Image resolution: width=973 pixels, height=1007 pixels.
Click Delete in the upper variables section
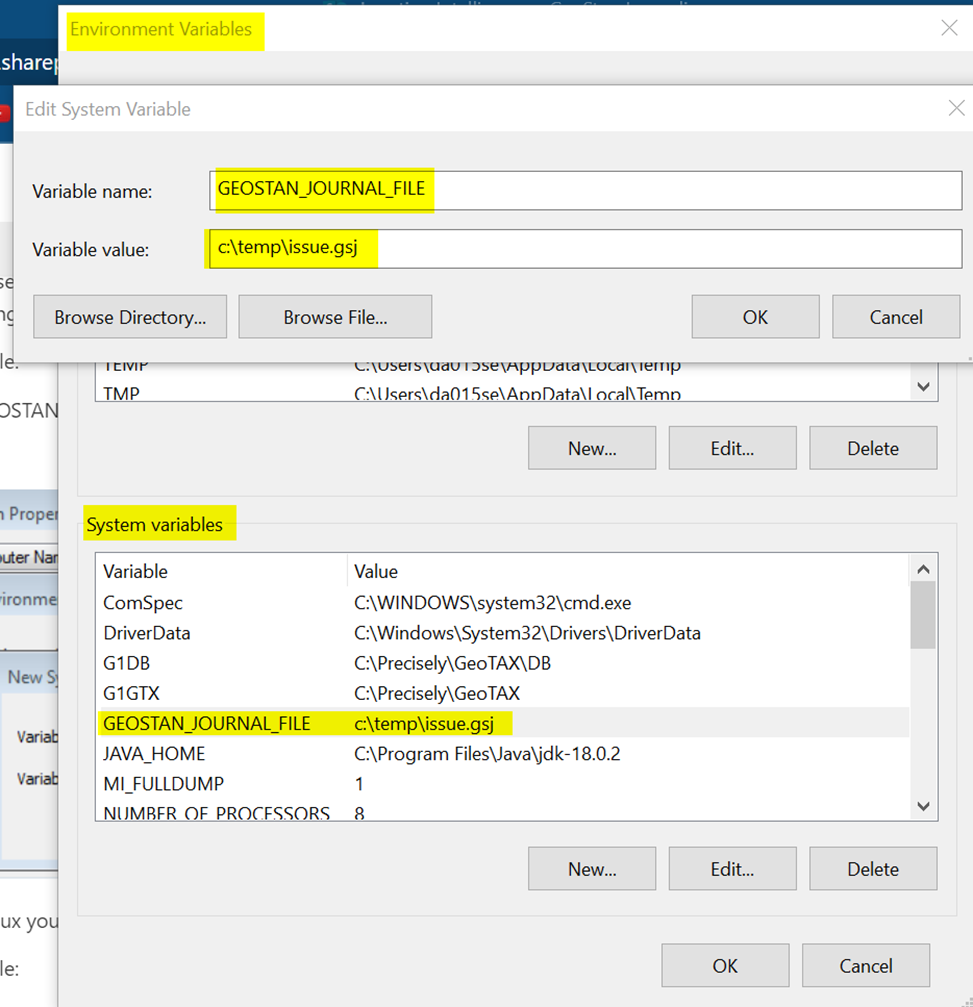(872, 447)
